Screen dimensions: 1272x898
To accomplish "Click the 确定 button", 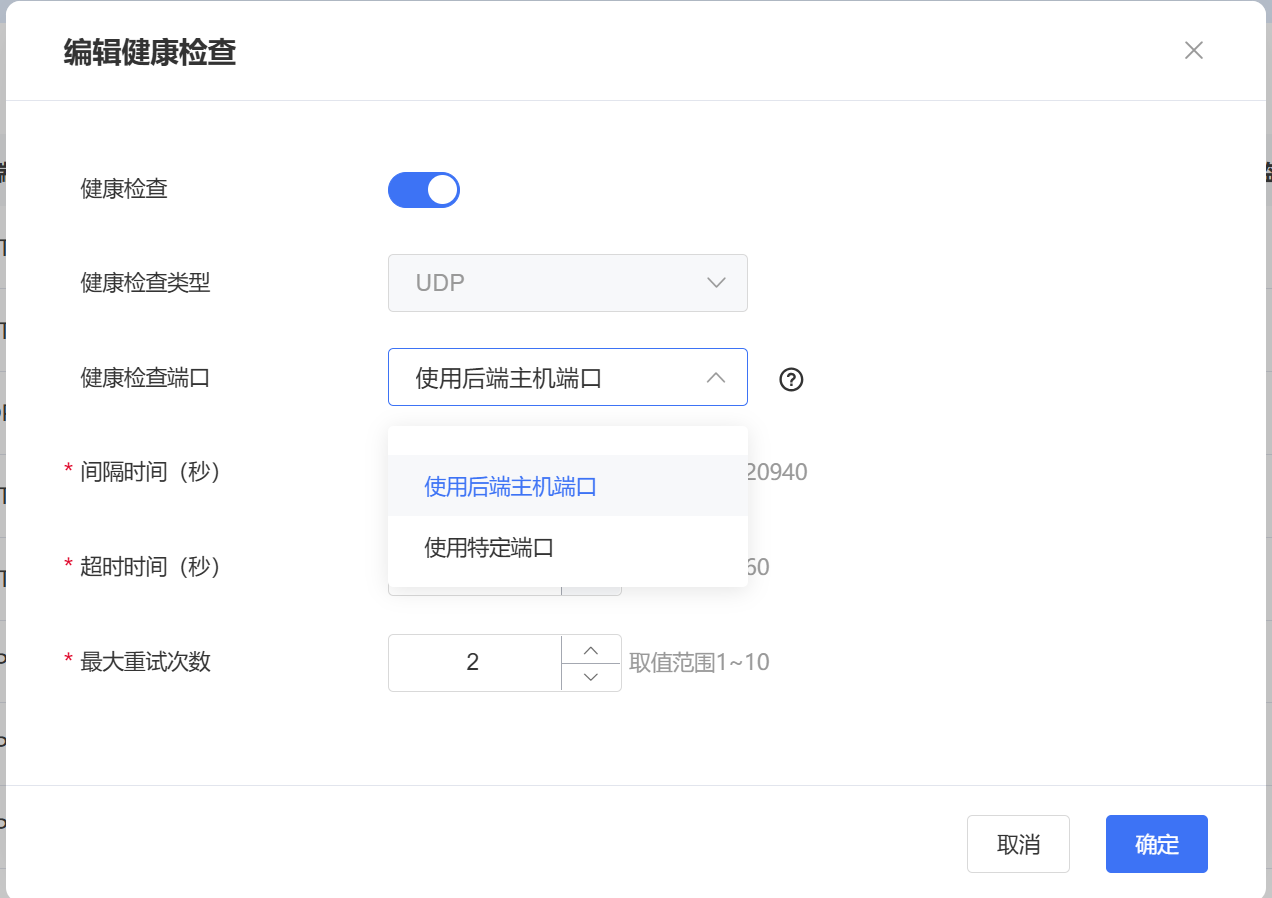I will pyautogui.click(x=1157, y=844).
